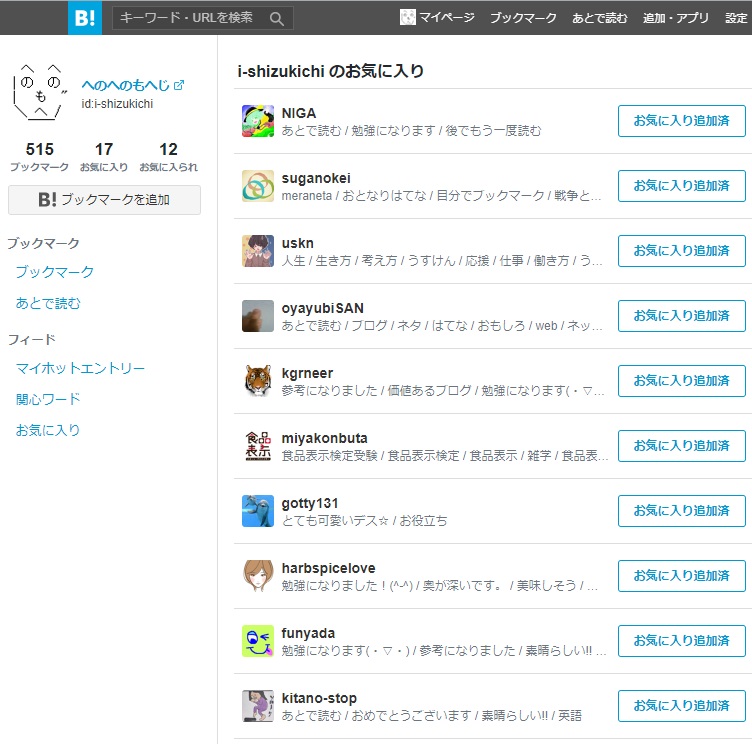Toggle お気に入り追加済 for NIGA

[x=682, y=121]
